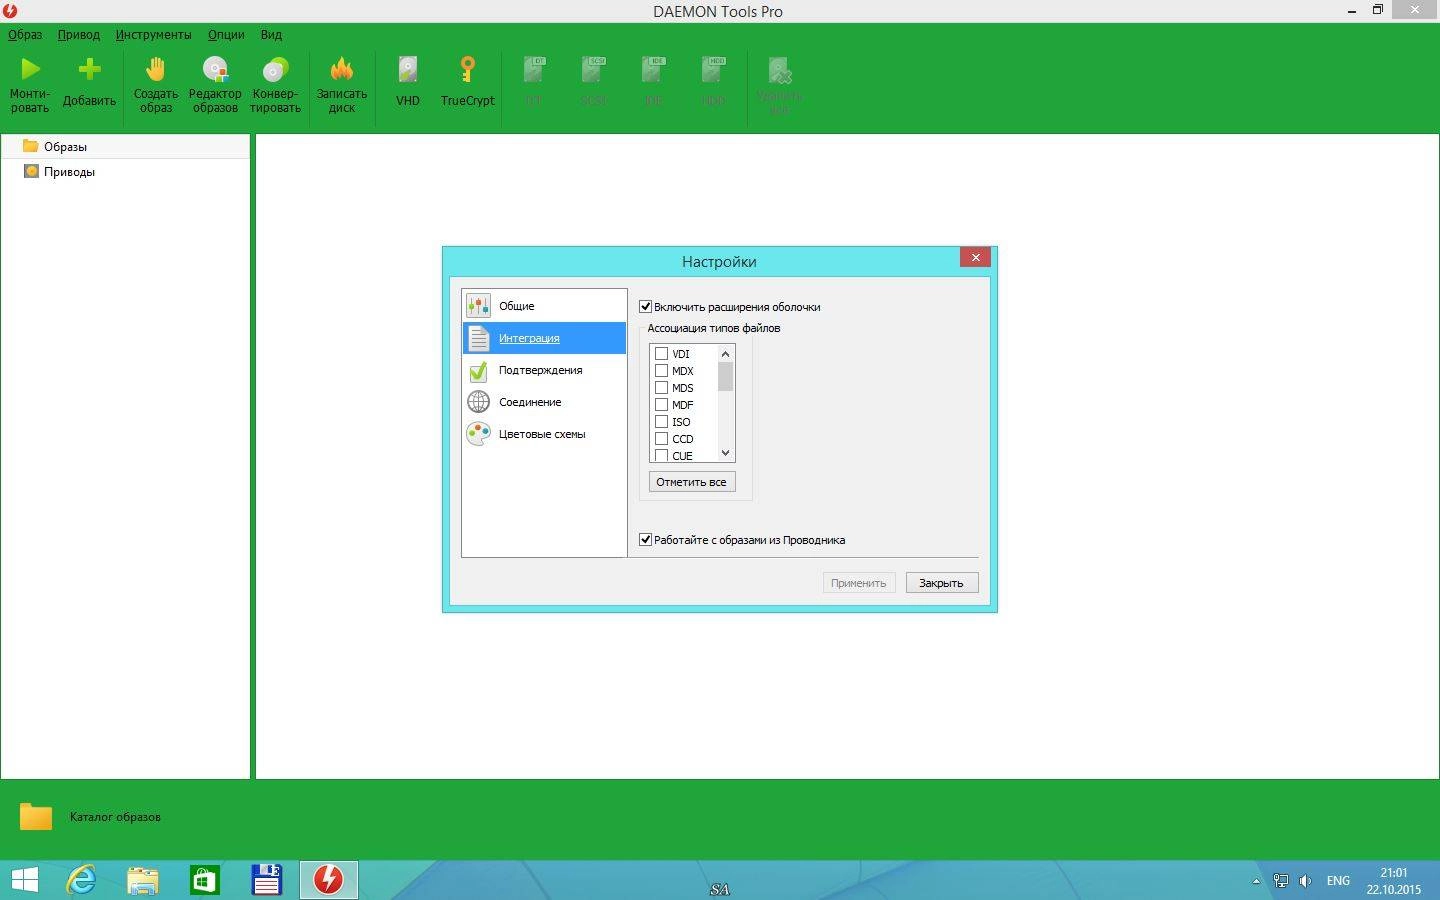Click the Применить button
This screenshot has height=900, width=1440.
coord(859,583)
